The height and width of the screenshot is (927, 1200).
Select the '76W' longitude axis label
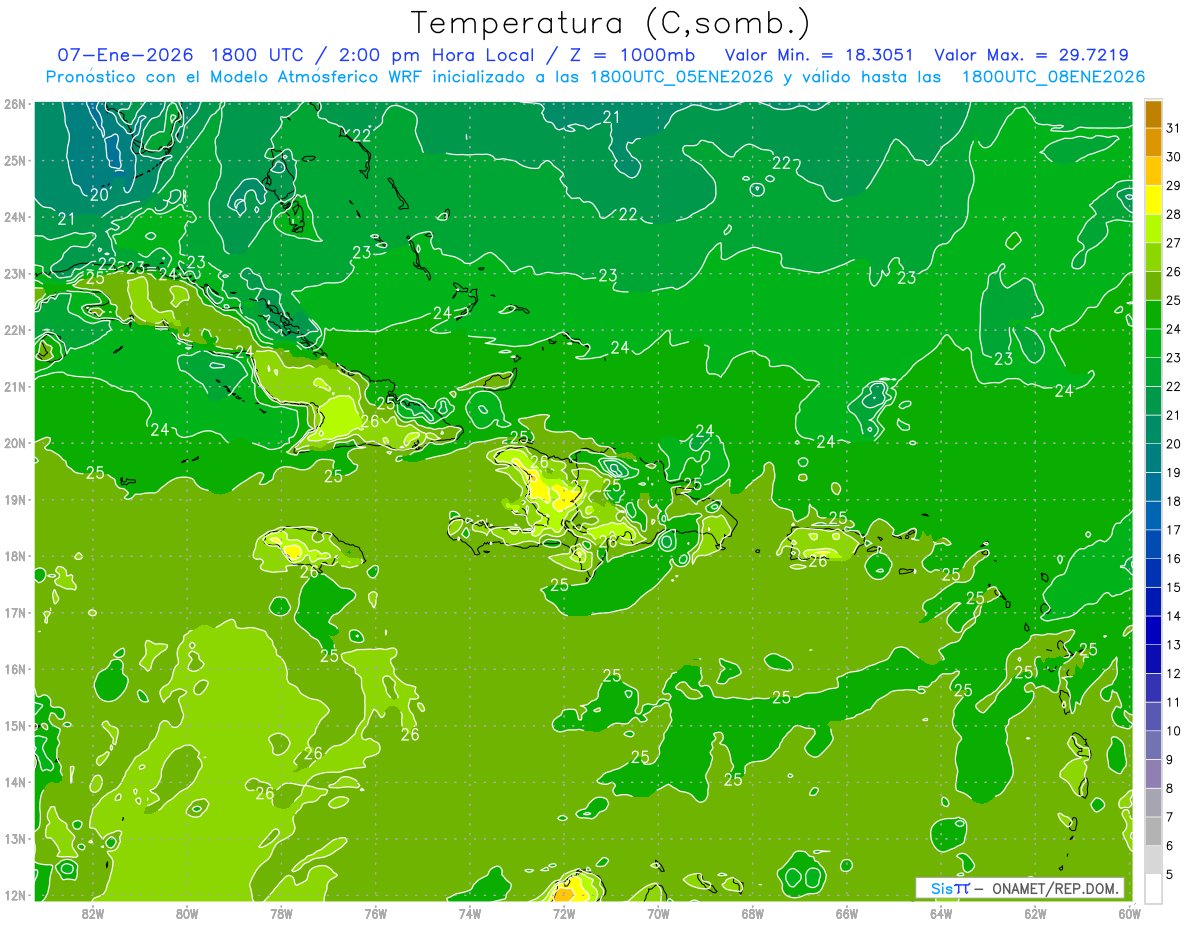(376, 913)
